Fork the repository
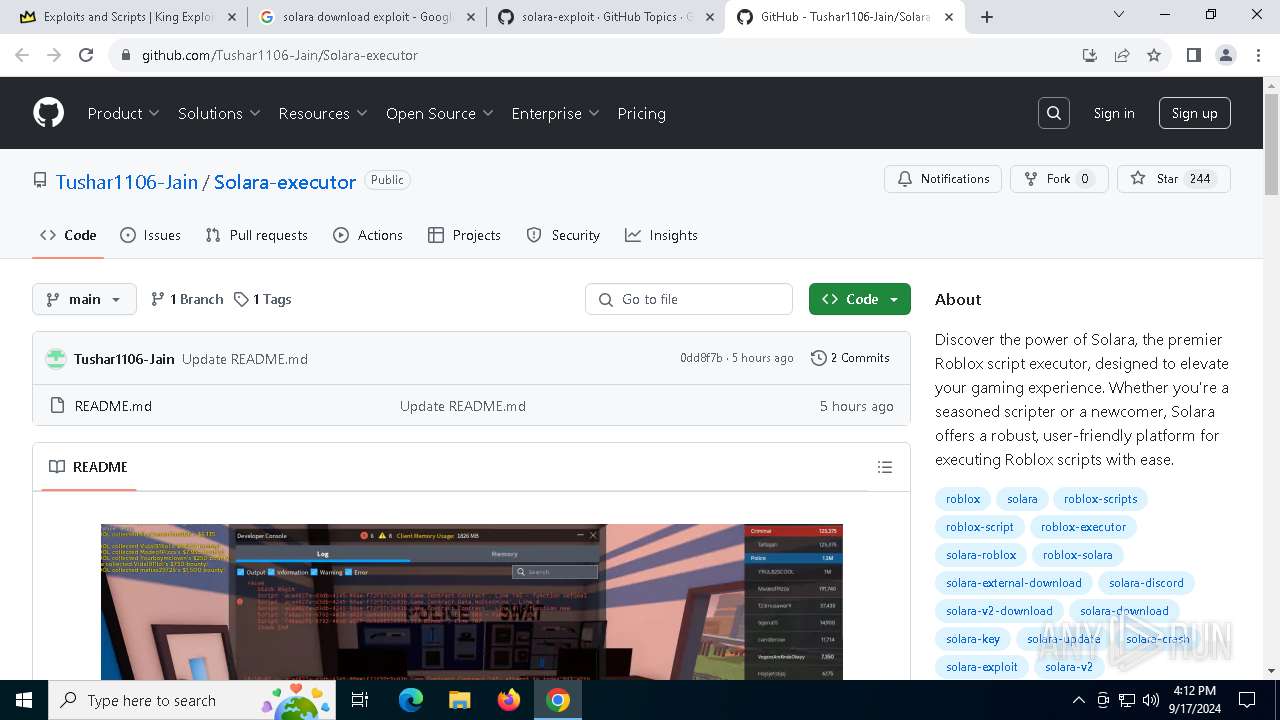This screenshot has width=1280, height=720. [x=1059, y=179]
